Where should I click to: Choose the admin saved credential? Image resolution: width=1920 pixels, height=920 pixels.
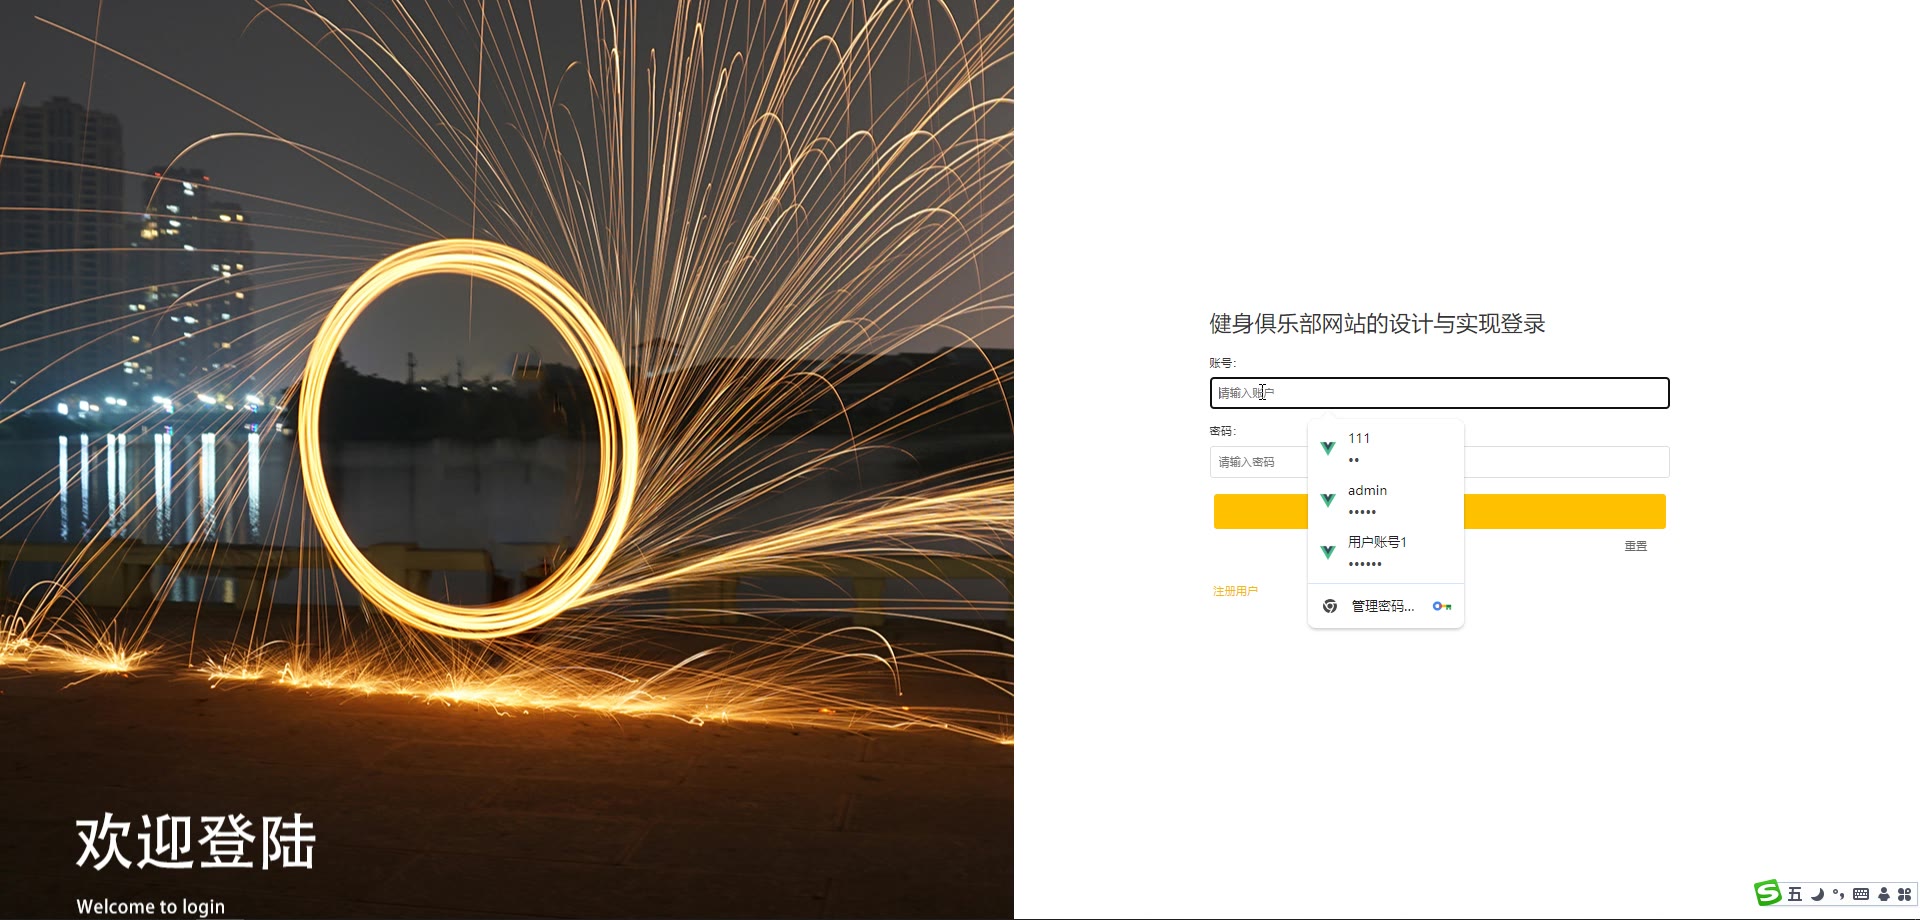tap(1386, 500)
